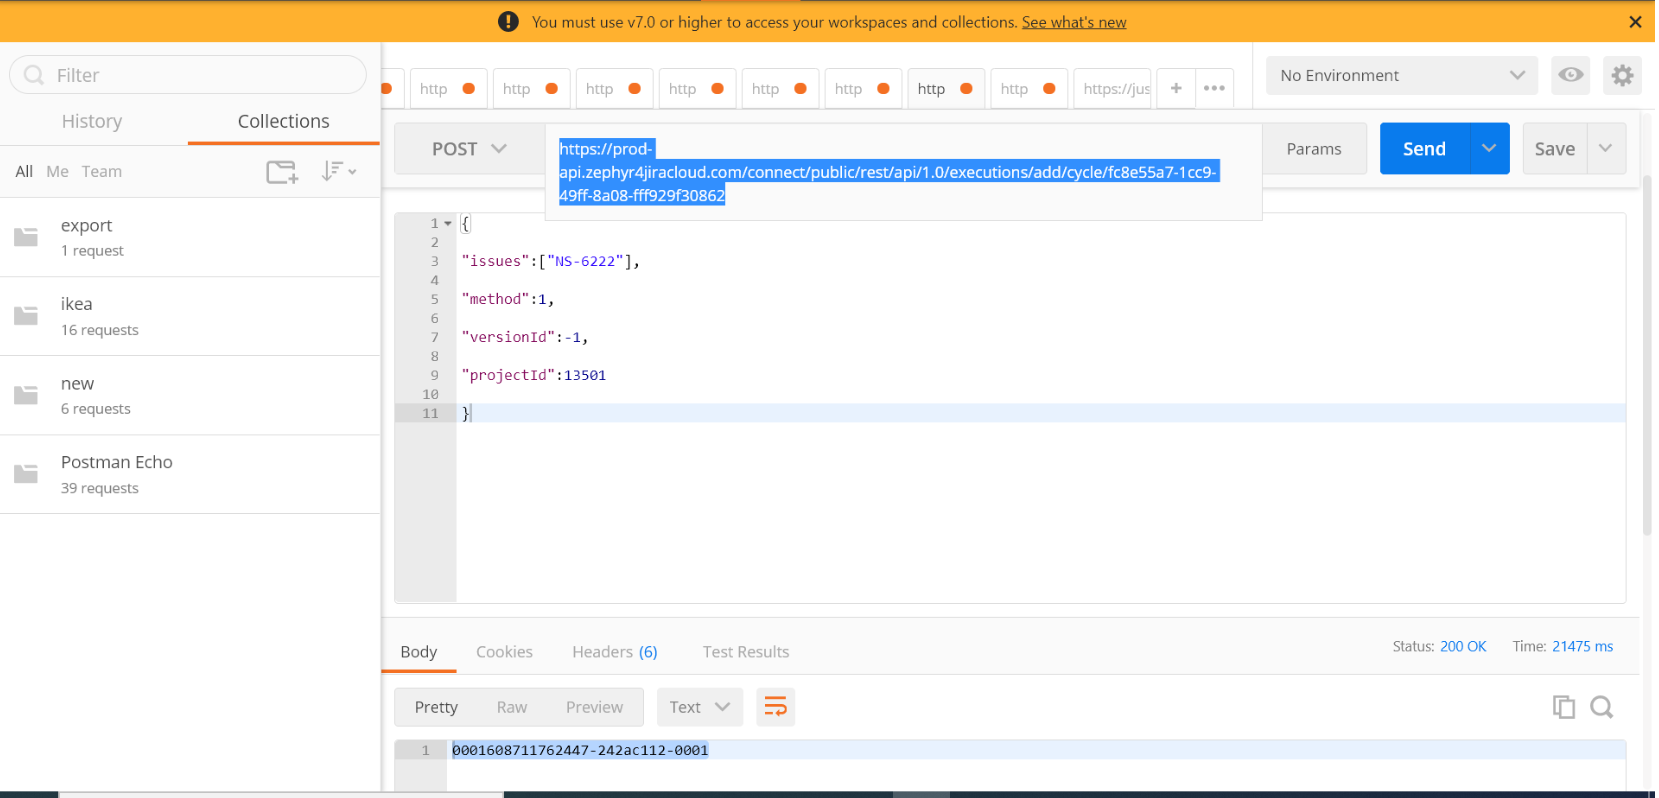Open the sort collections icon

coord(338,172)
